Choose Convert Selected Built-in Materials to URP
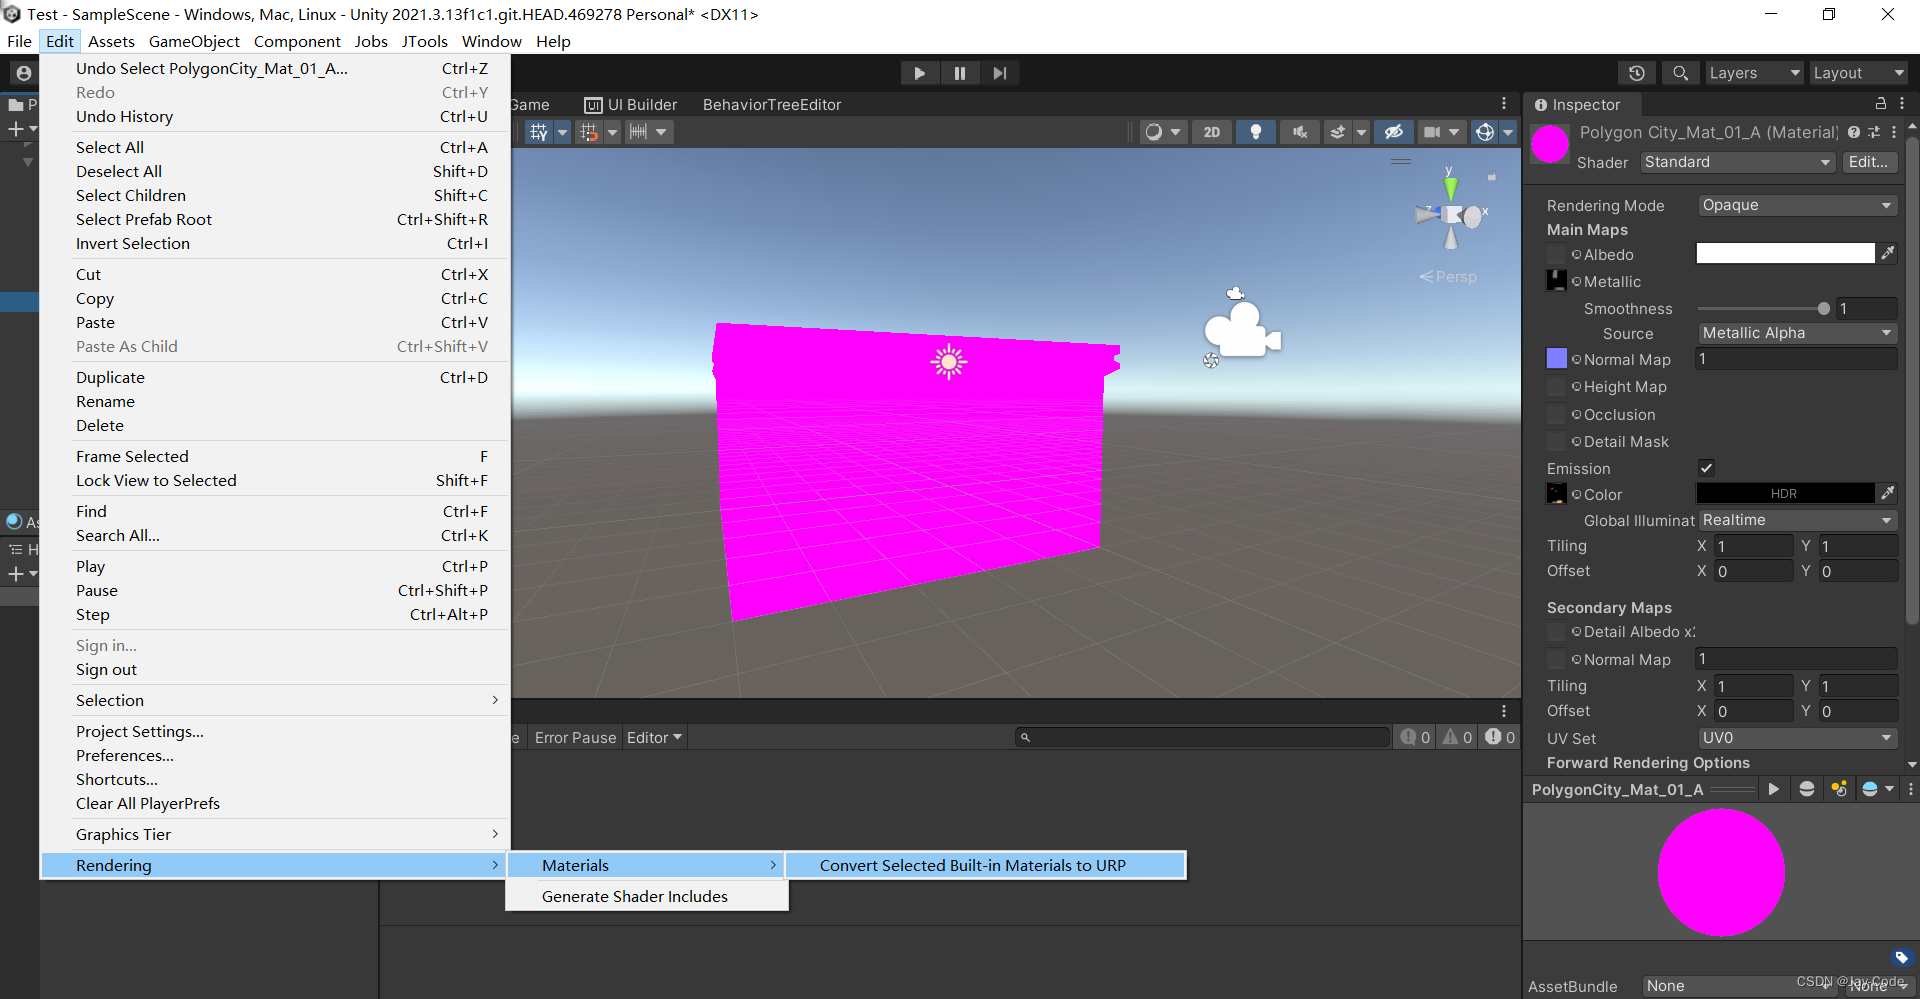The height and width of the screenshot is (999, 1920). point(985,865)
